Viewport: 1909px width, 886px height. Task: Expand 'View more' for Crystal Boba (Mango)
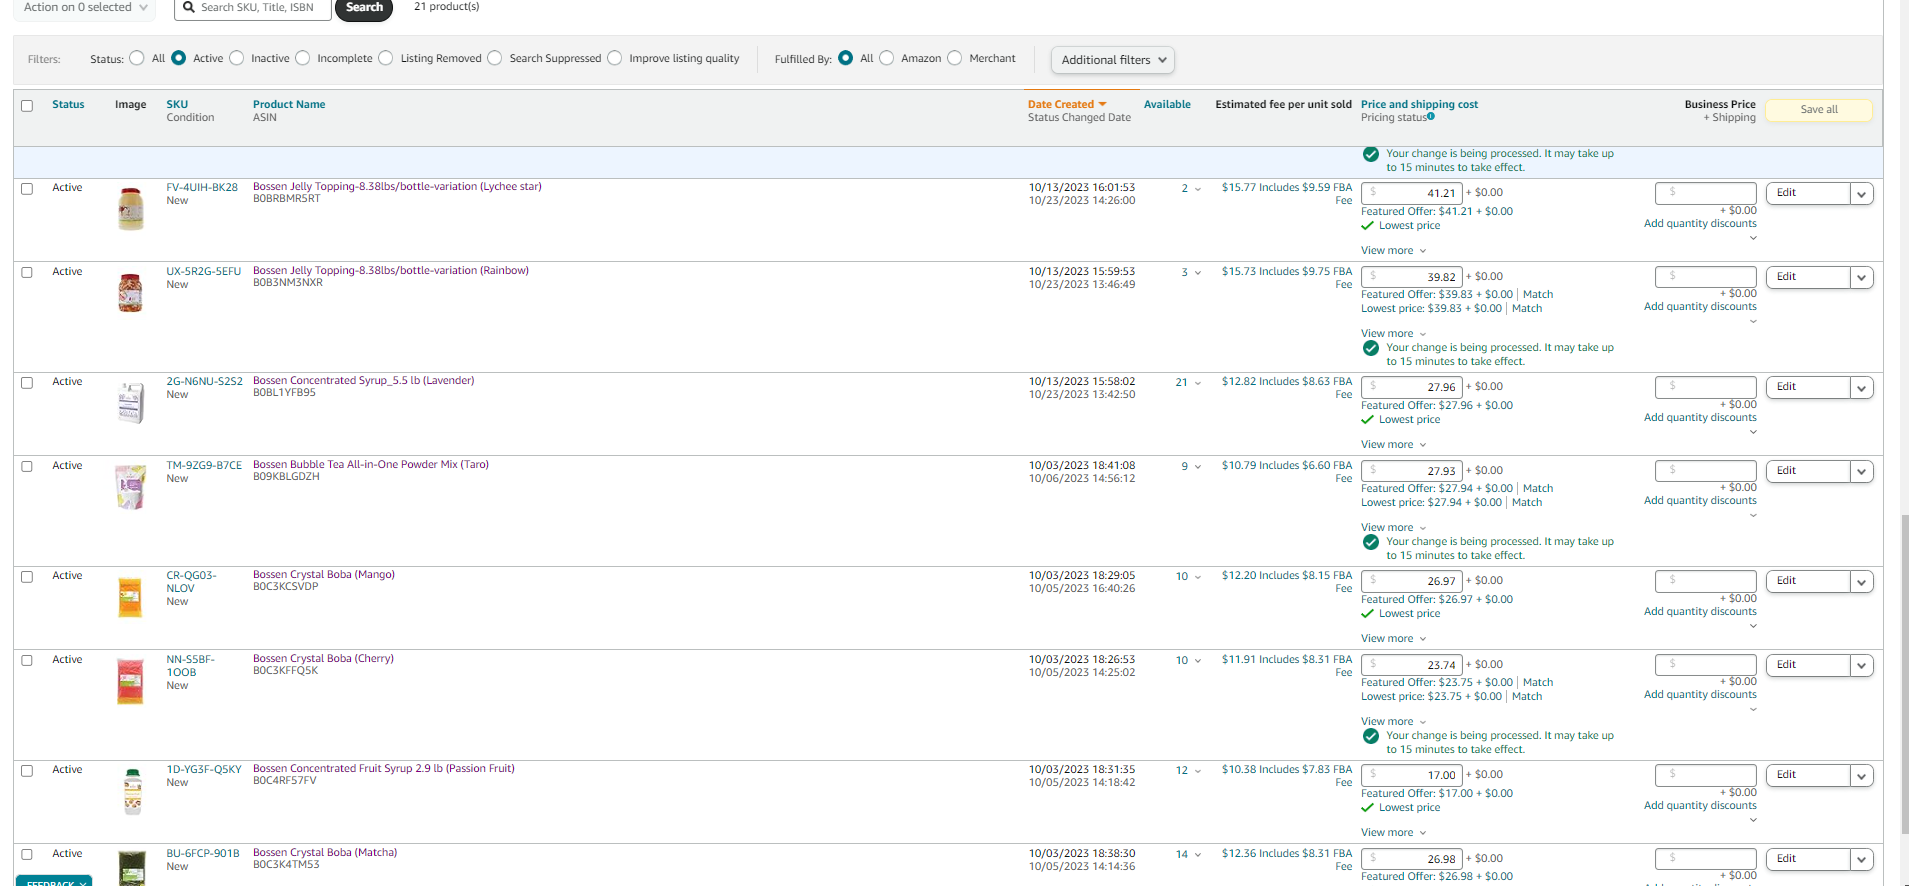point(1393,639)
